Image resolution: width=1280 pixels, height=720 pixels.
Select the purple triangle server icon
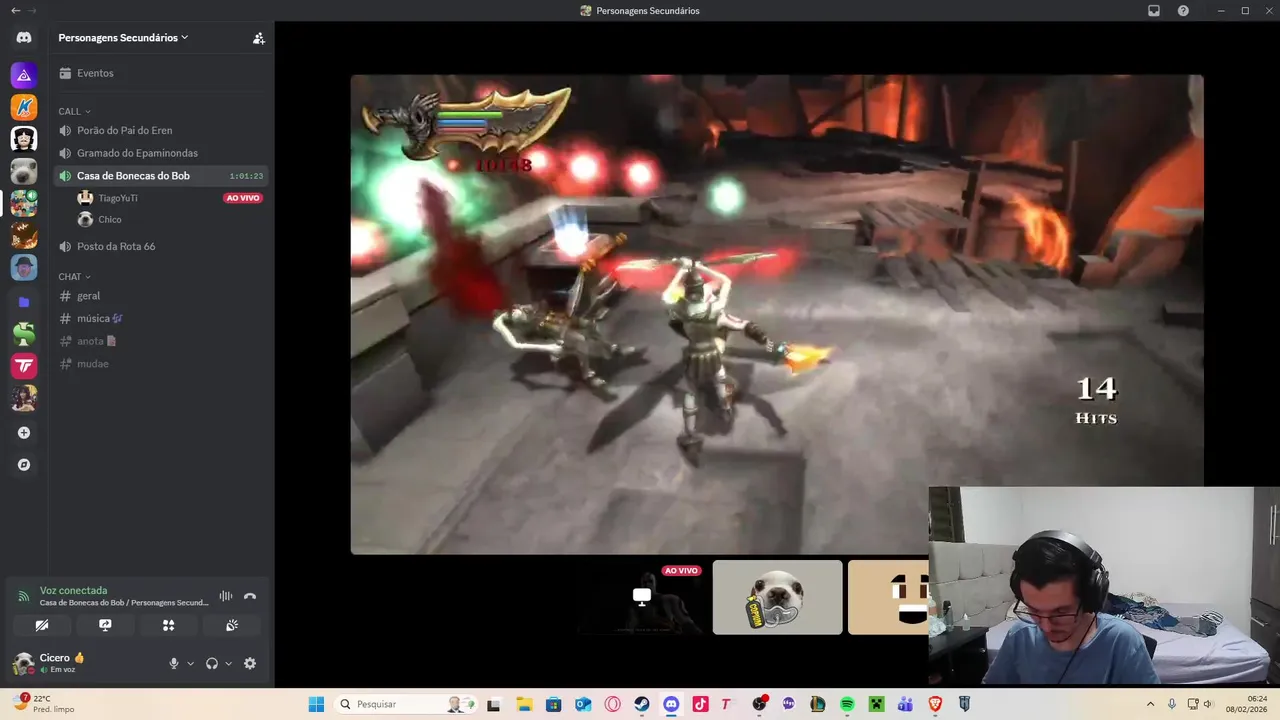pyautogui.click(x=24, y=75)
